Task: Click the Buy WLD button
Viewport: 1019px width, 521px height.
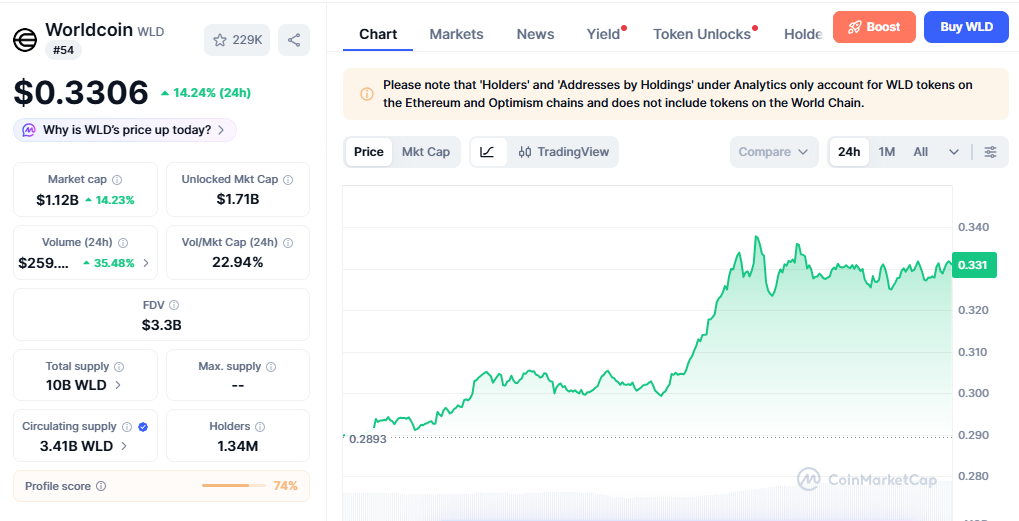Action: (966, 27)
